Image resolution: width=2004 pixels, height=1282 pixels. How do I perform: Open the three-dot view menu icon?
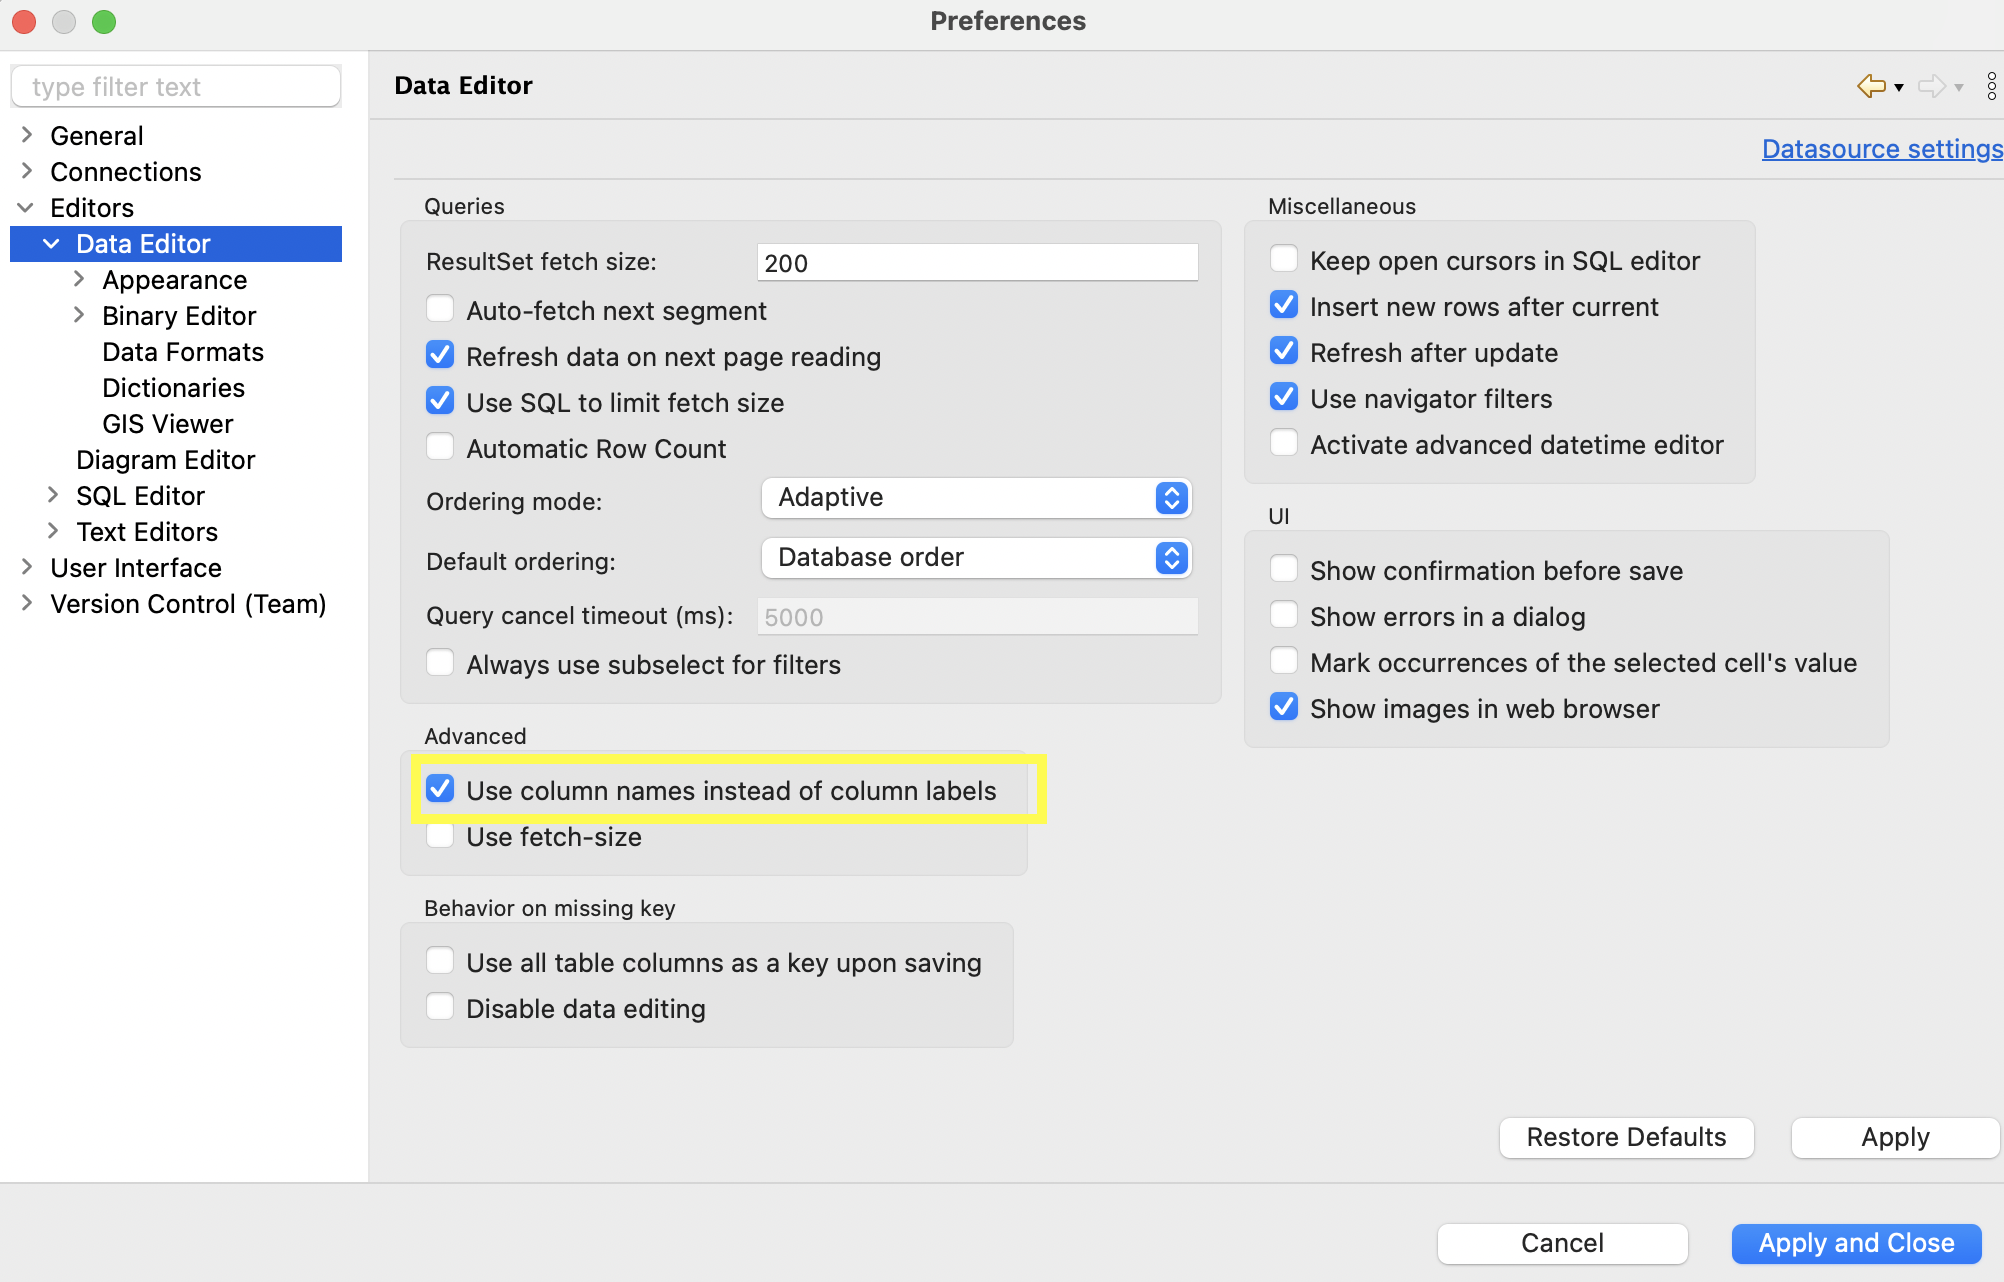[x=1991, y=86]
